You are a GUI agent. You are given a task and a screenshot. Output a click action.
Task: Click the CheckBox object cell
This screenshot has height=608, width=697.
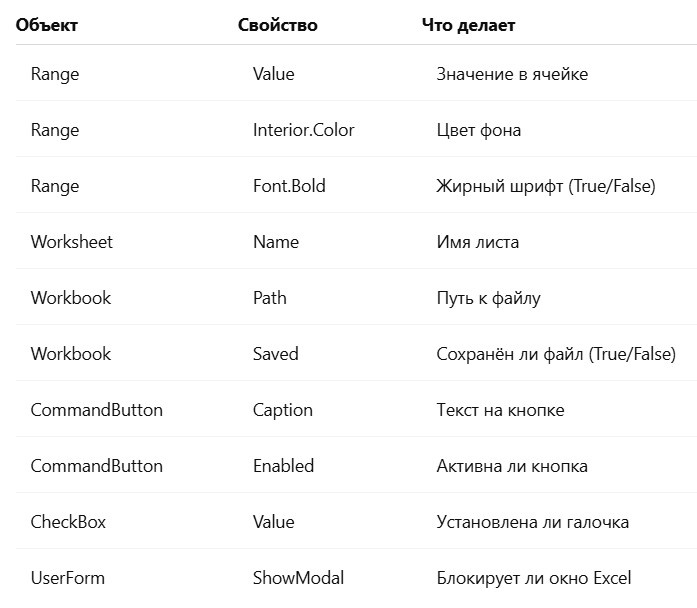pos(68,522)
